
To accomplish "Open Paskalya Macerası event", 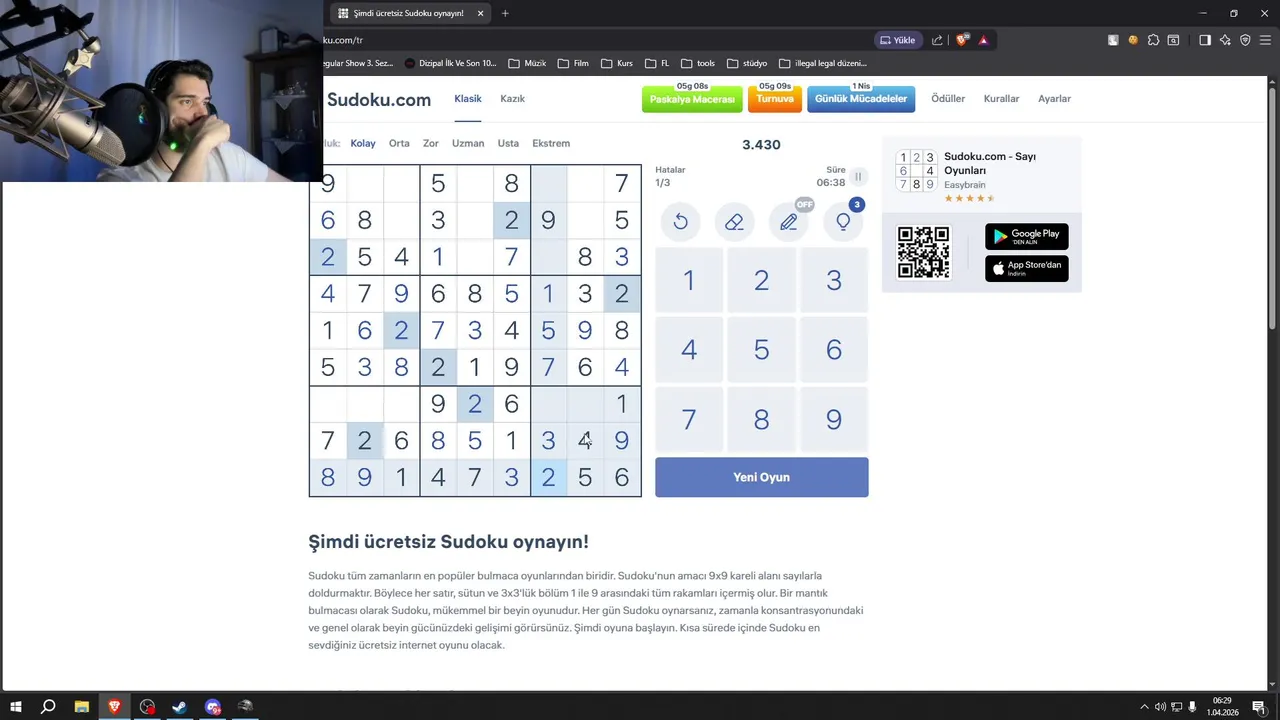I will click(x=692, y=99).
